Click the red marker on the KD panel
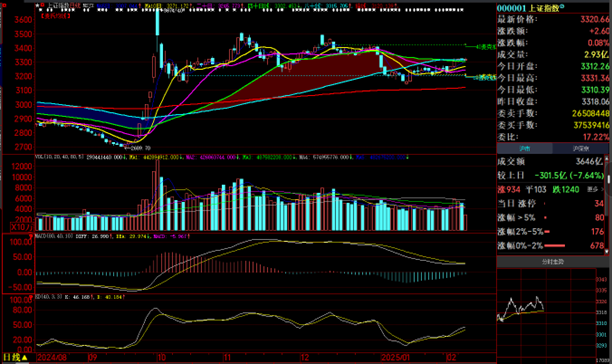 31,297
